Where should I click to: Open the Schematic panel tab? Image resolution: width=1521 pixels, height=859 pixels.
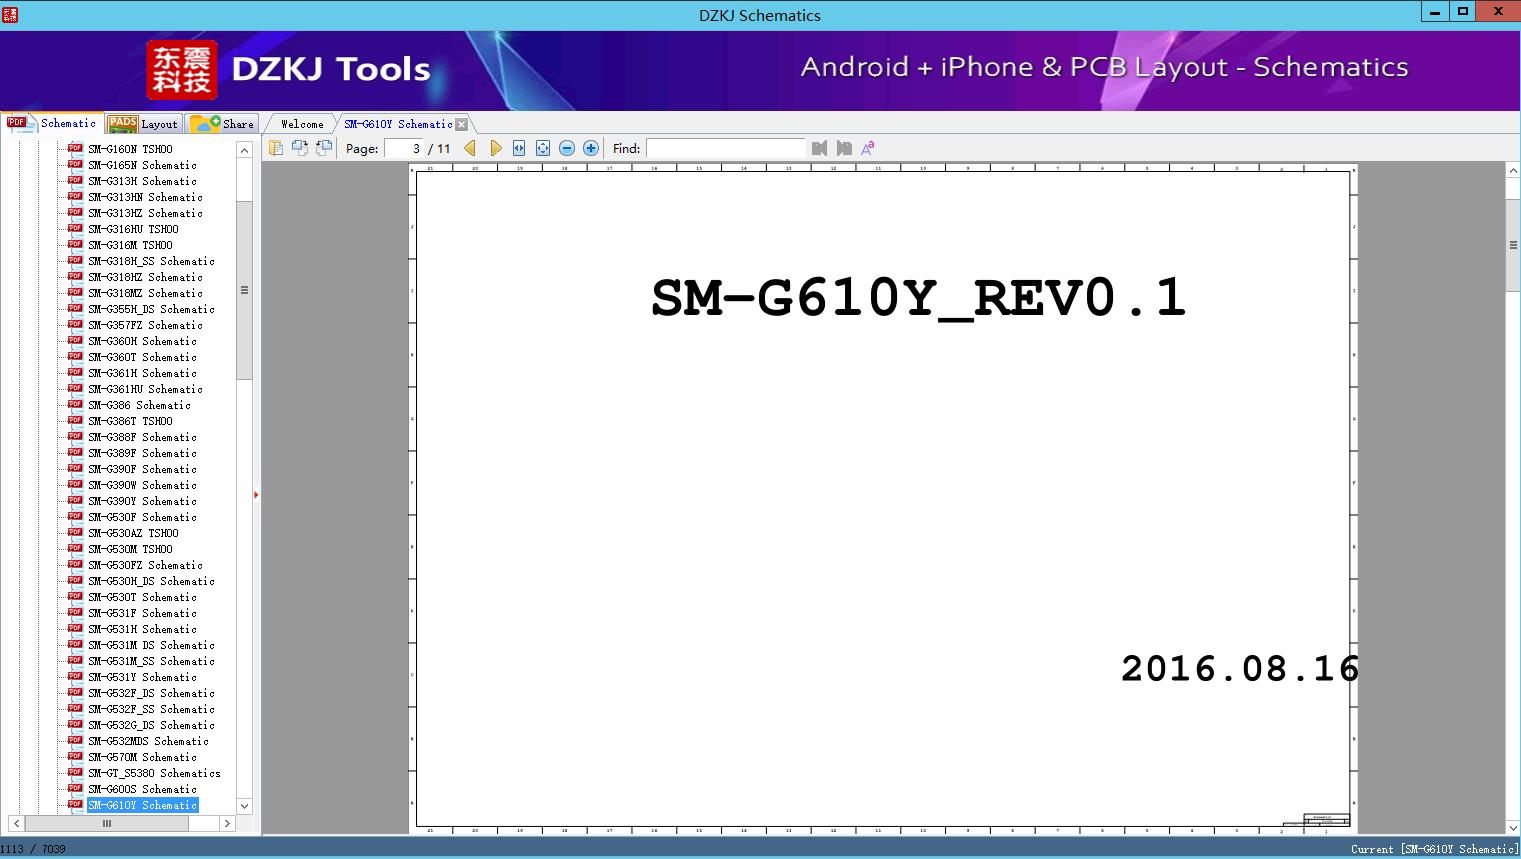53,123
